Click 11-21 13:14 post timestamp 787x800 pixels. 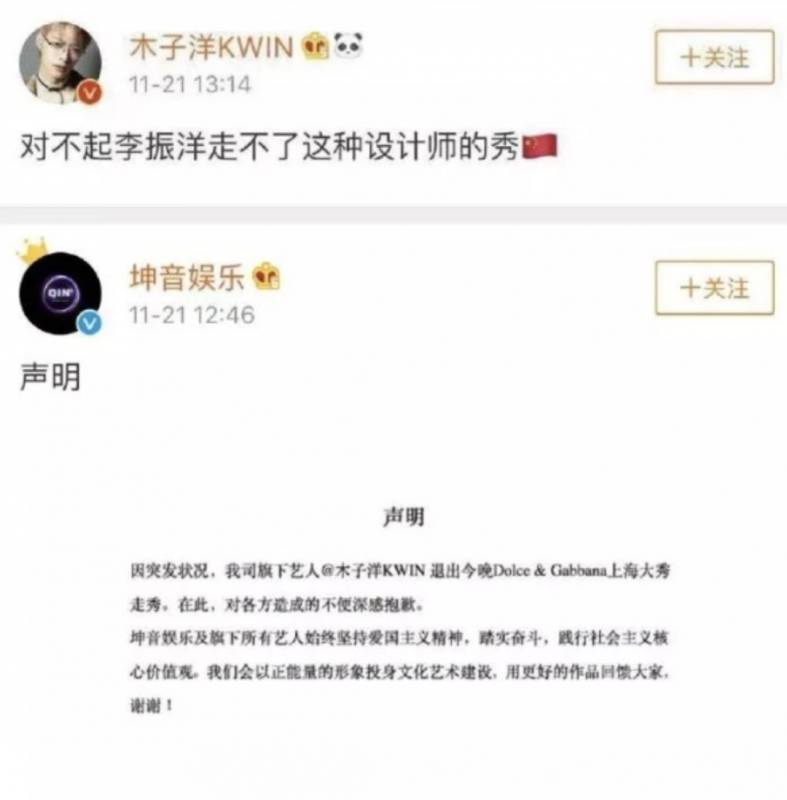click(x=190, y=84)
